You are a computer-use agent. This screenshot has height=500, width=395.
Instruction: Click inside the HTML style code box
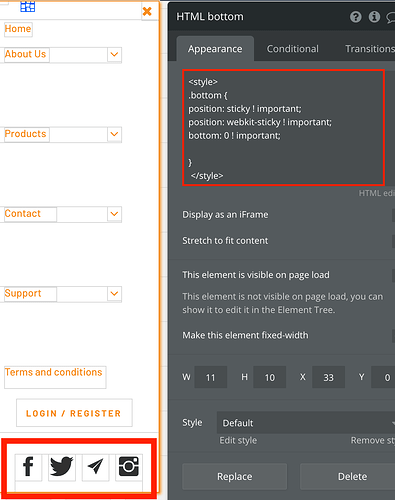(283, 127)
